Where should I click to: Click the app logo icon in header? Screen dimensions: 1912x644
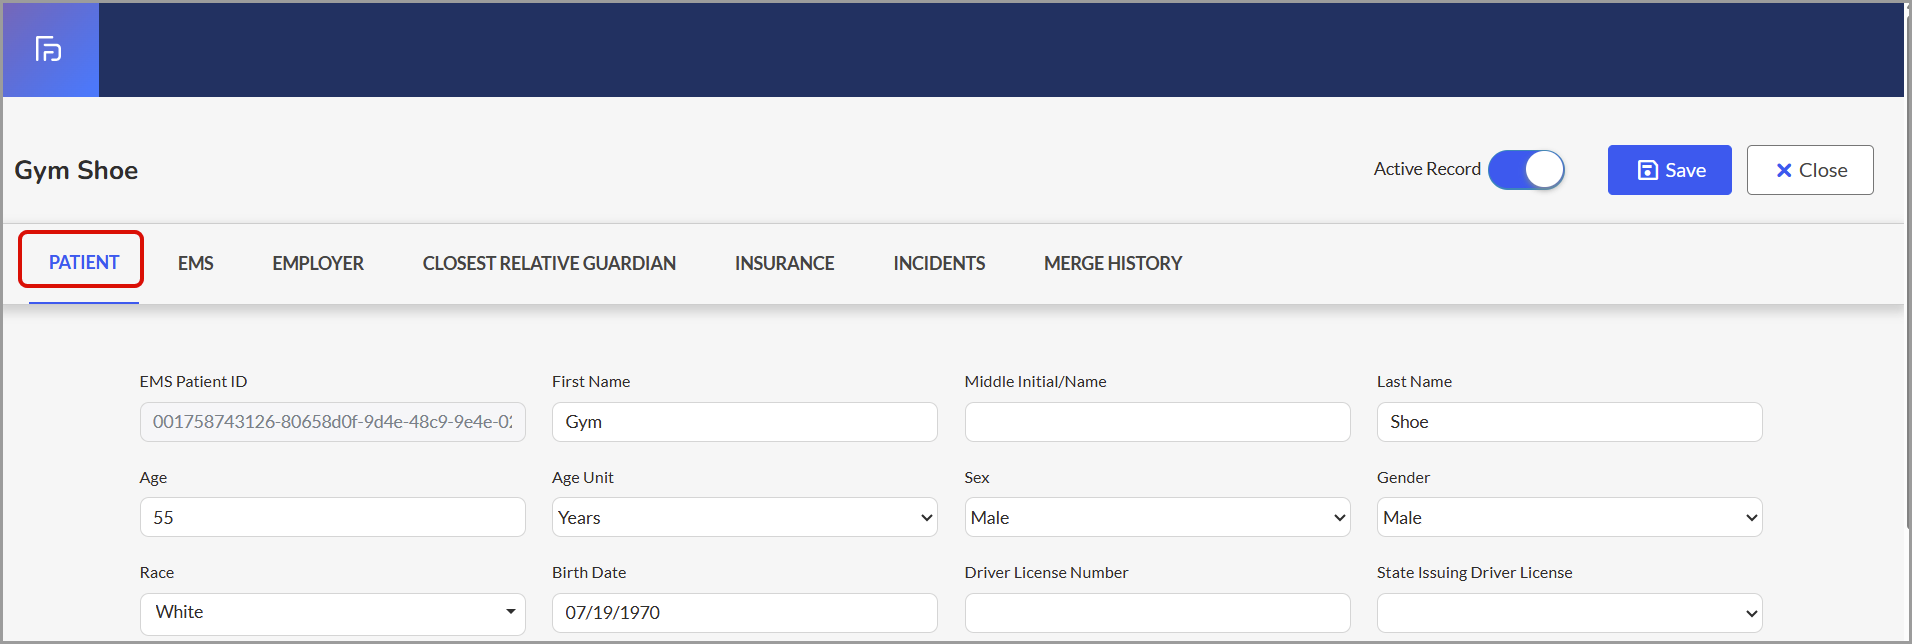48,49
